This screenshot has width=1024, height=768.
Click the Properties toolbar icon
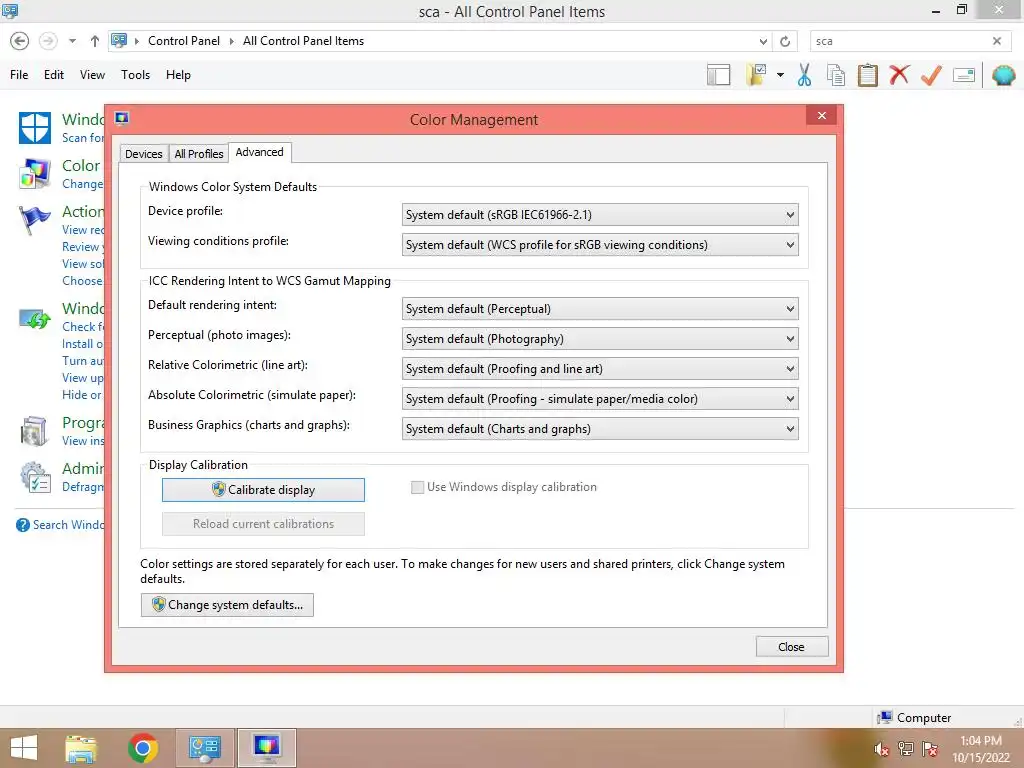pyautogui.click(x=964, y=75)
